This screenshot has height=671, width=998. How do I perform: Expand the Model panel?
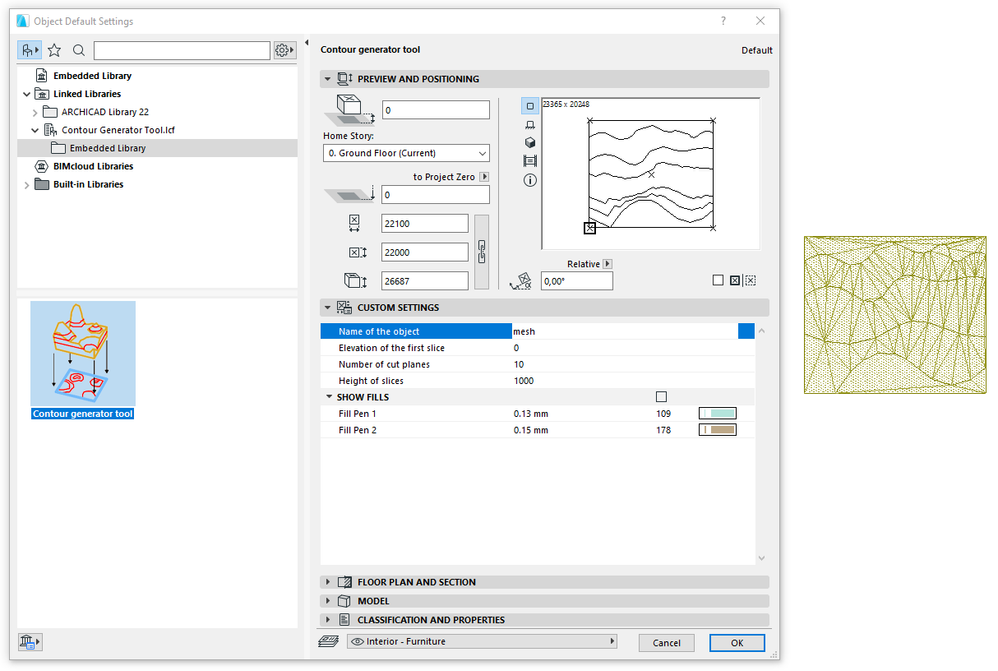[x=328, y=601]
